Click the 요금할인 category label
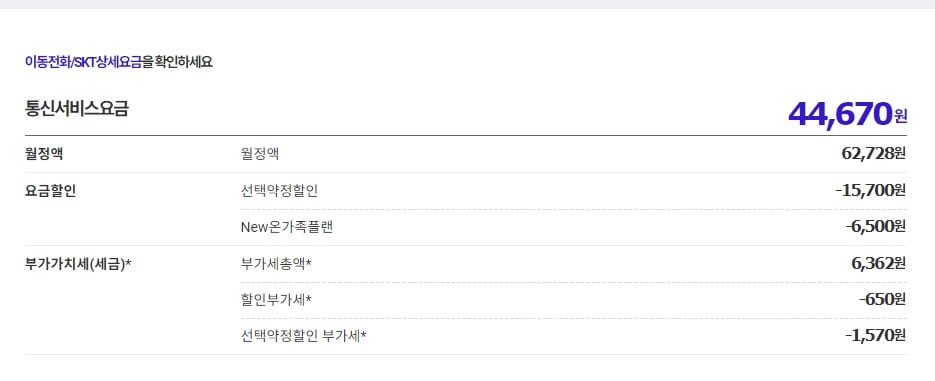The height and width of the screenshot is (381, 935). click(x=50, y=191)
